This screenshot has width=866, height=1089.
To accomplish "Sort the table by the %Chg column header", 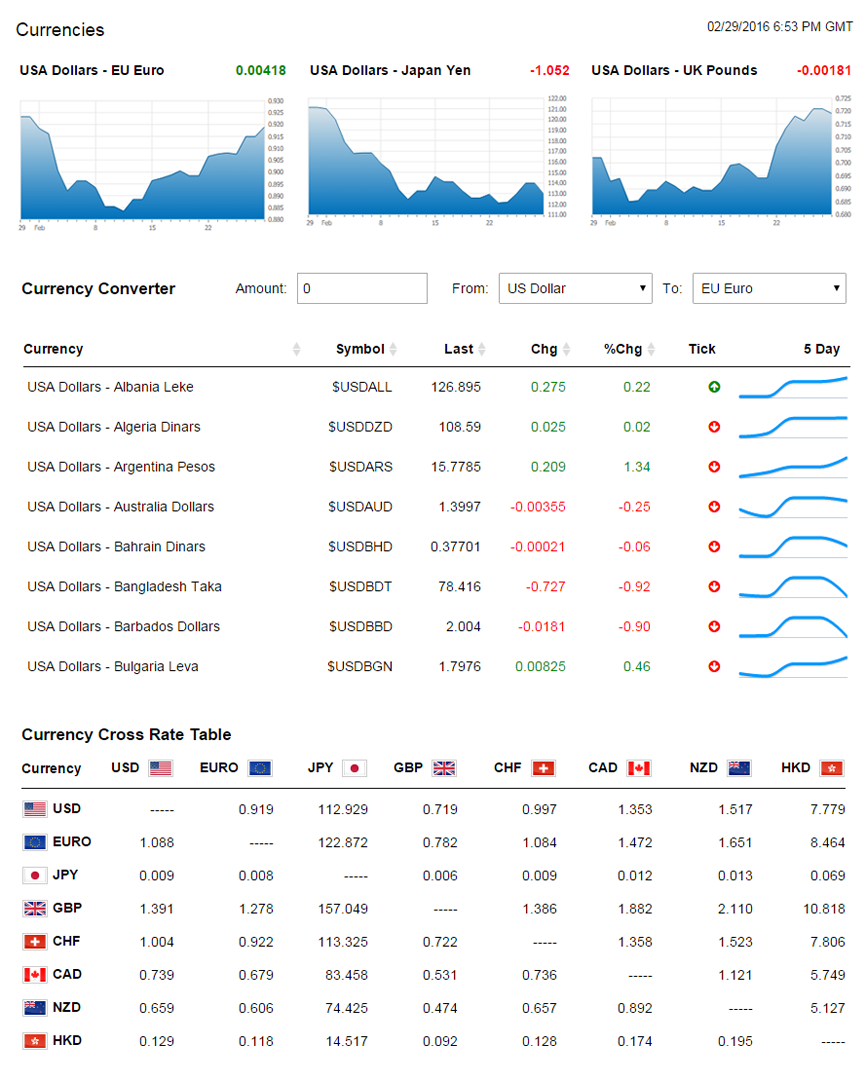I will 623,349.
